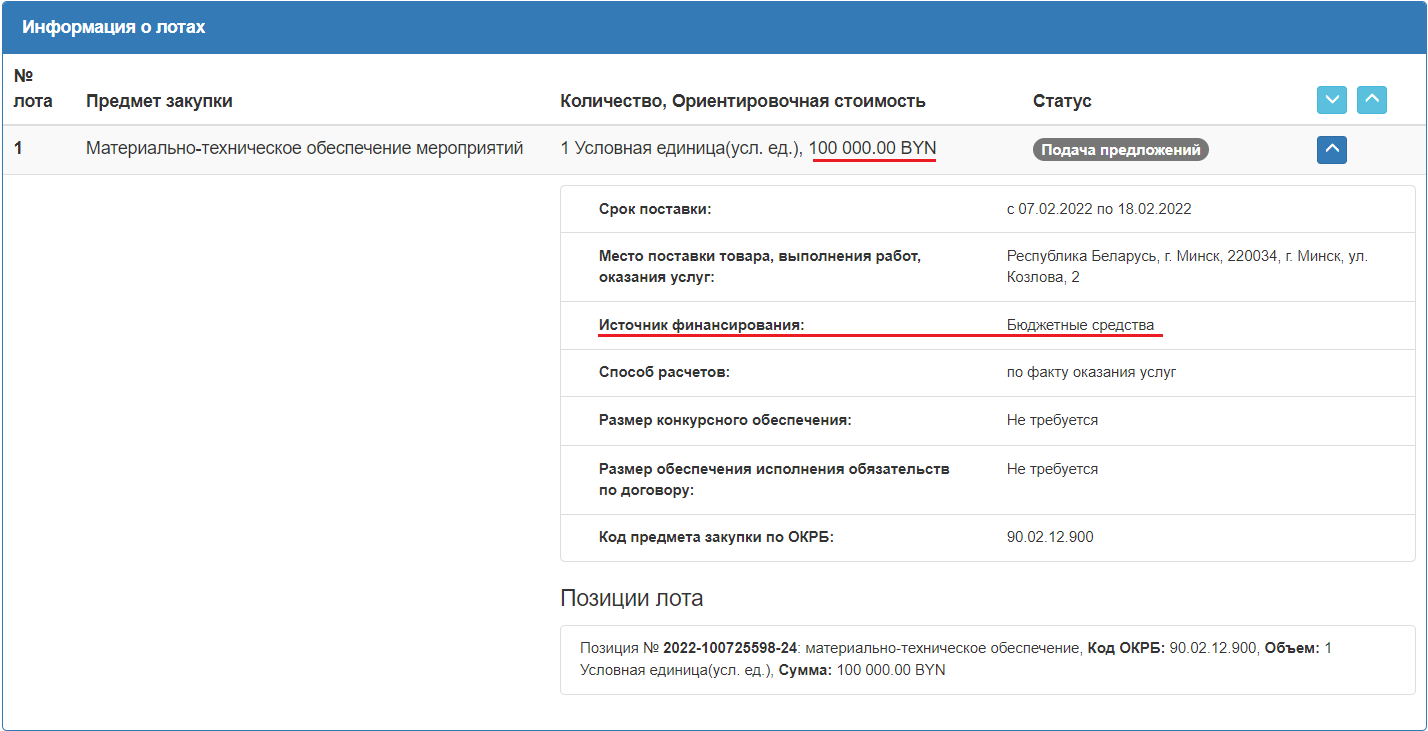Click 'Место поставки товара' label
The height and width of the screenshot is (731, 1428).
pyautogui.click(x=760, y=266)
